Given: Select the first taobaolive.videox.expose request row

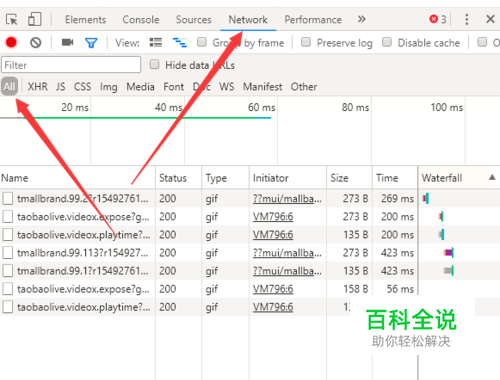Looking at the screenshot, I should coord(83,217).
